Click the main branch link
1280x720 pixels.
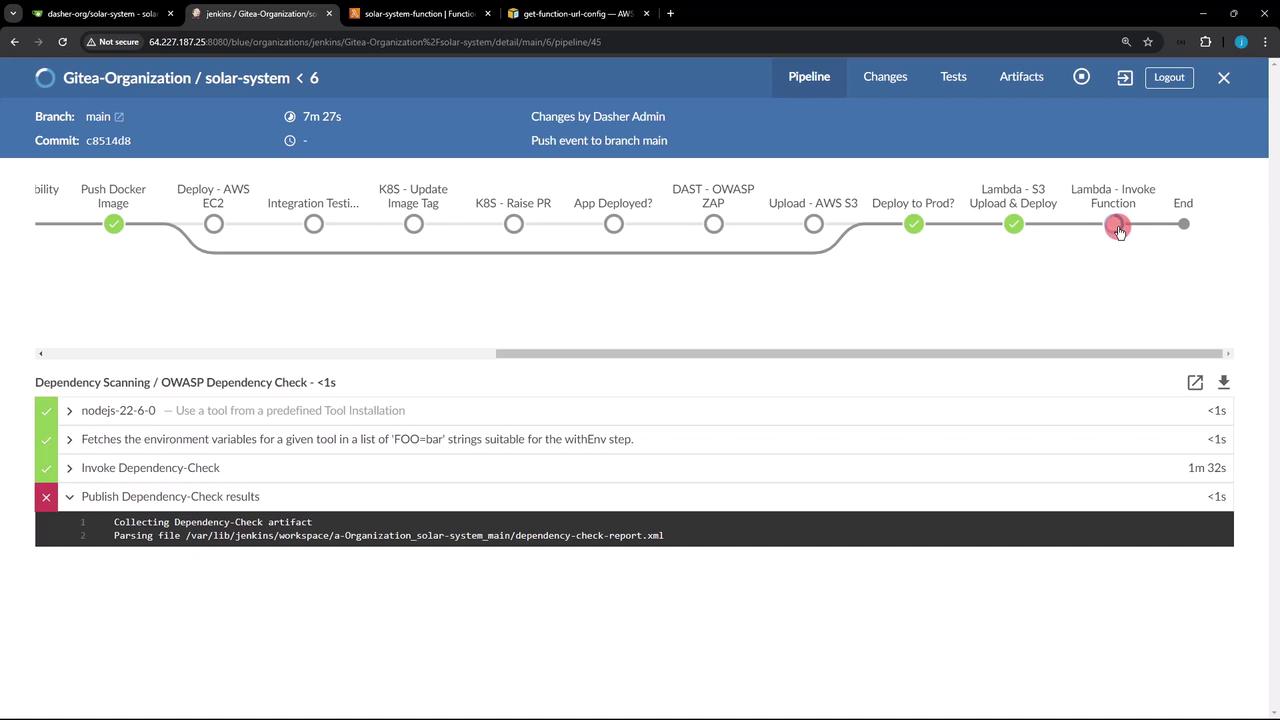coord(98,117)
